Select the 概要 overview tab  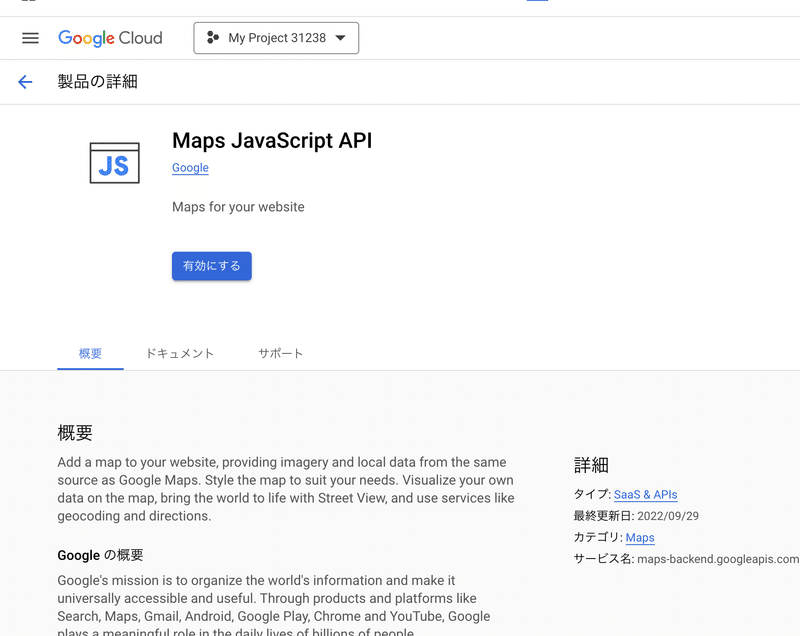tap(90, 353)
